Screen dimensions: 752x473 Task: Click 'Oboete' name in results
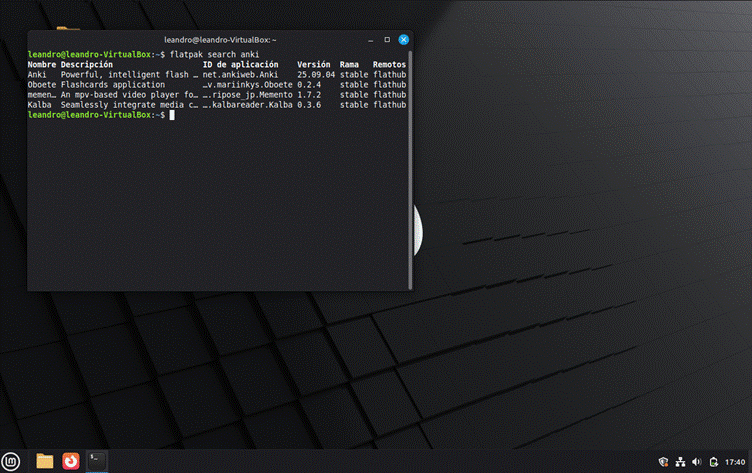click(x=42, y=85)
